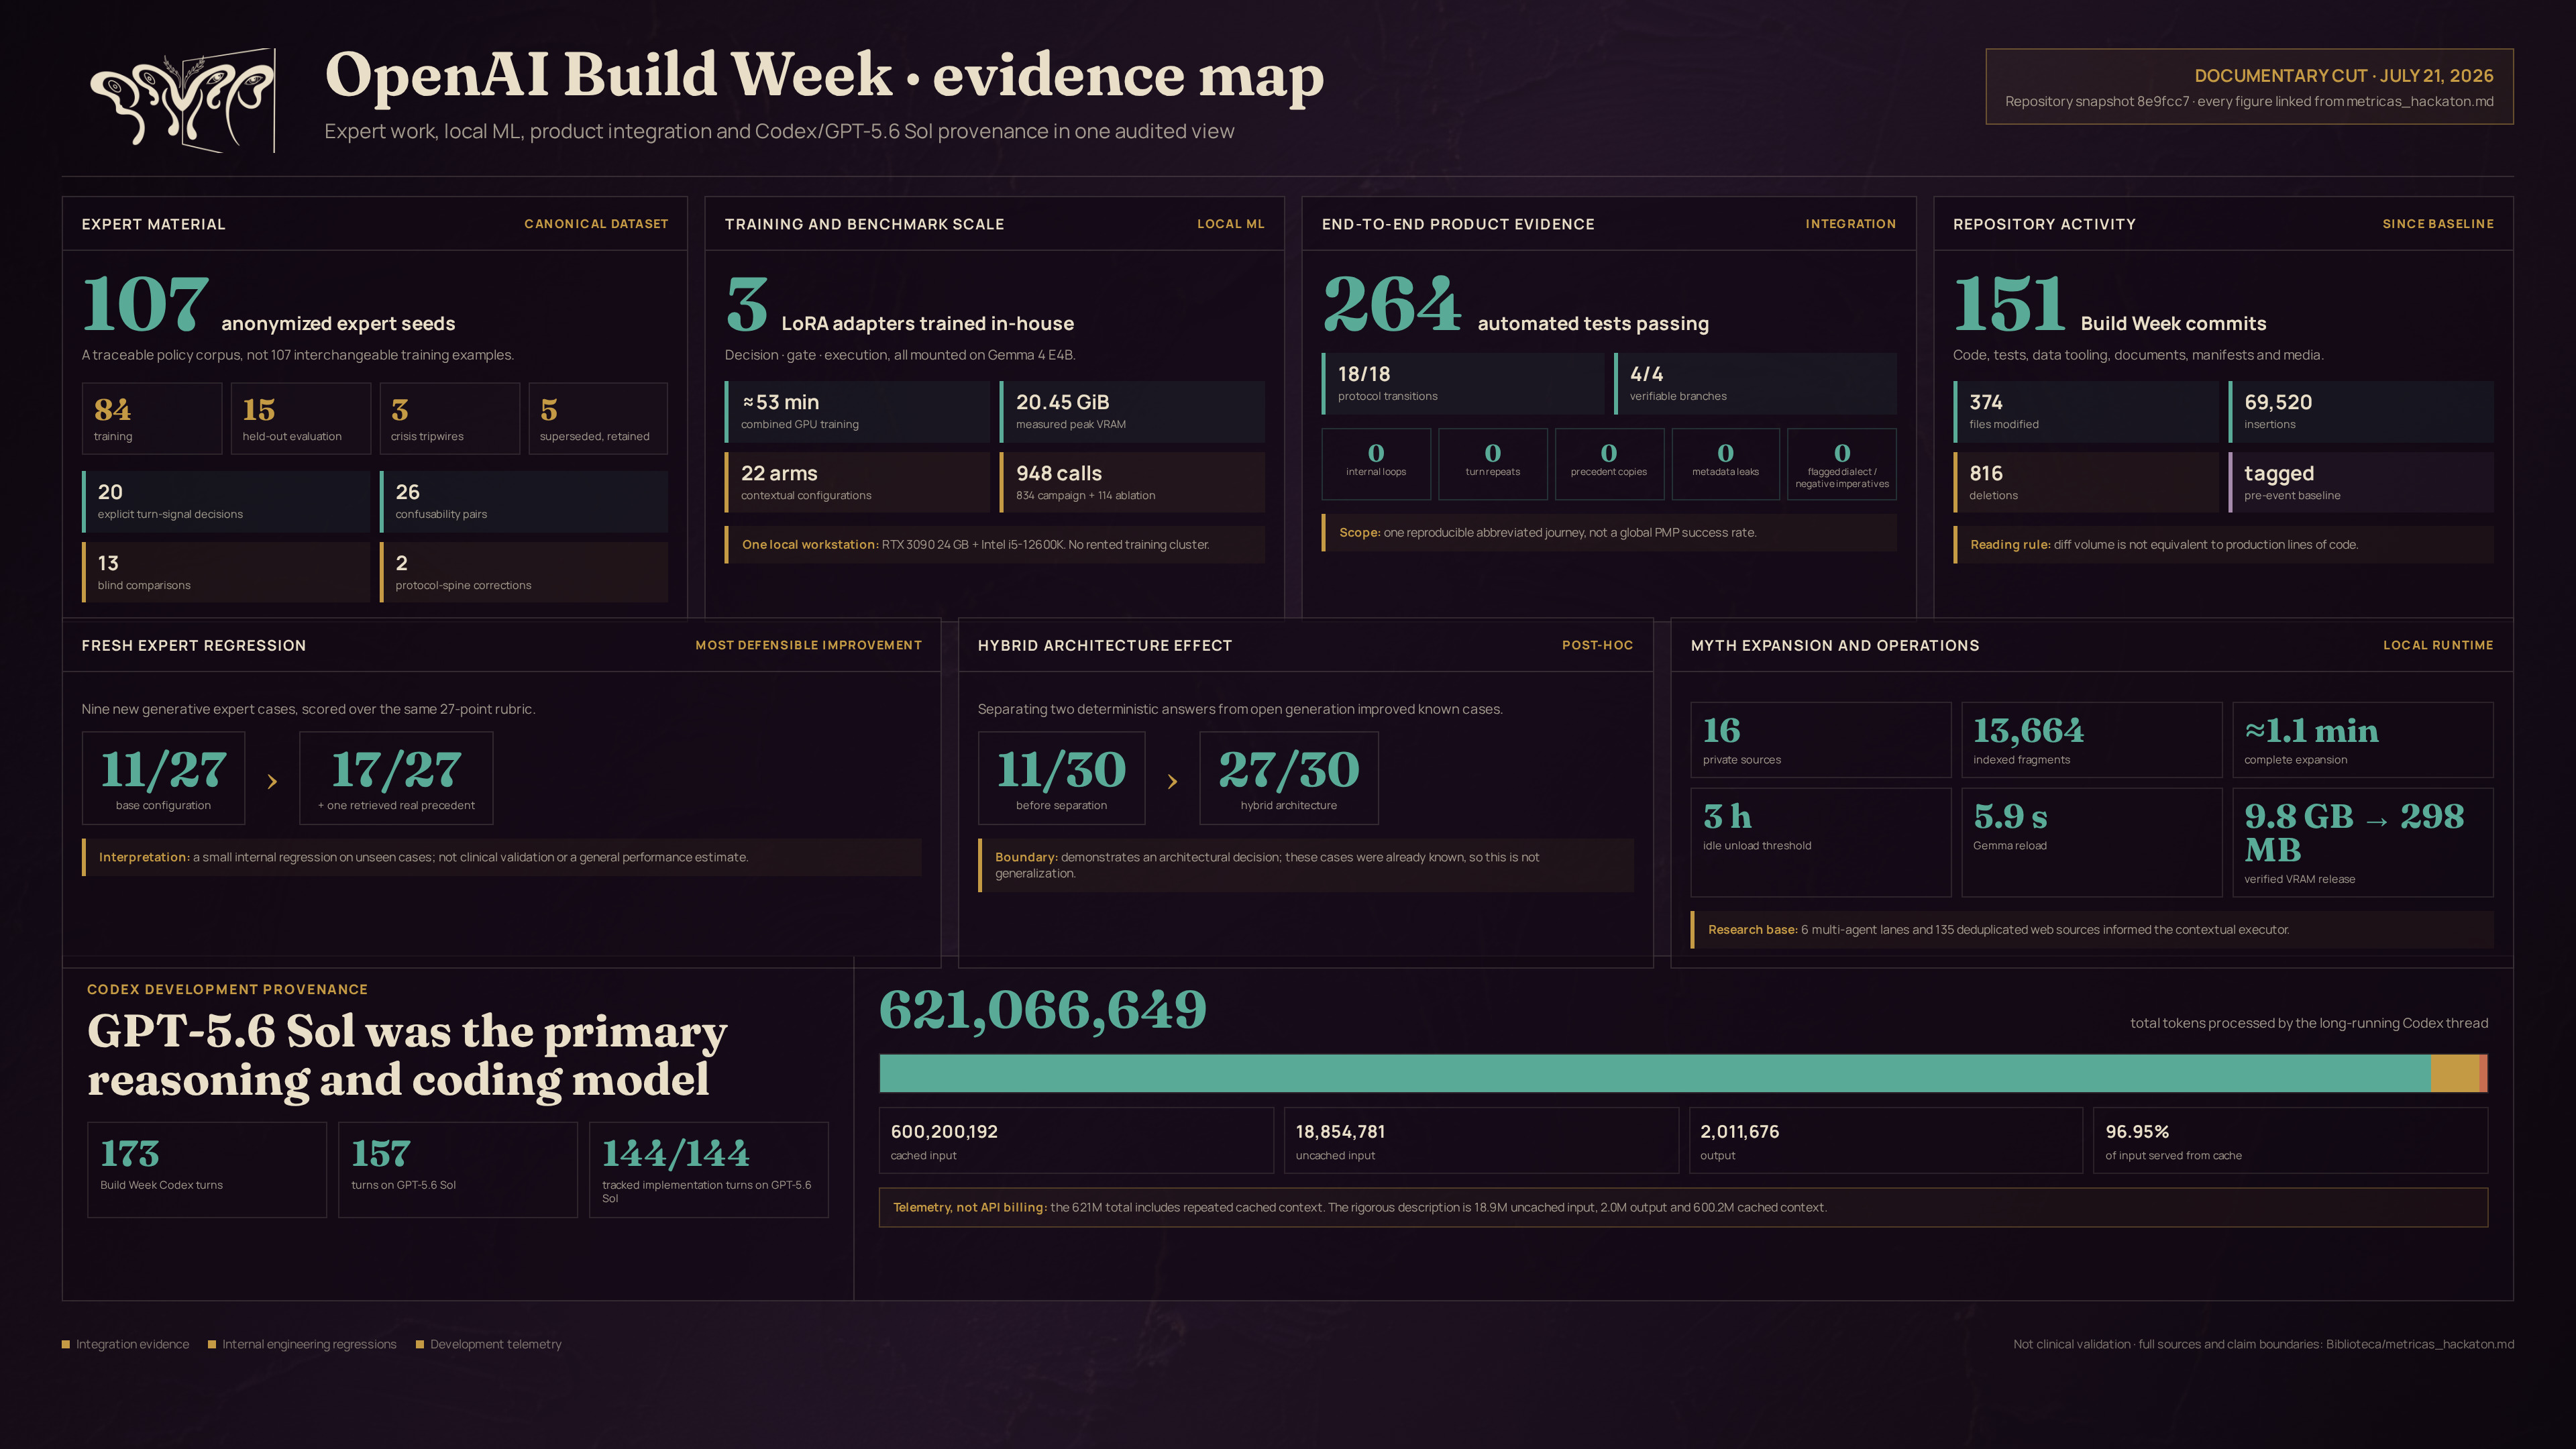Click the arrow between 11/30 and 27/30
The width and height of the screenshot is (2576, 1449).
click(x=1172, y=781)
